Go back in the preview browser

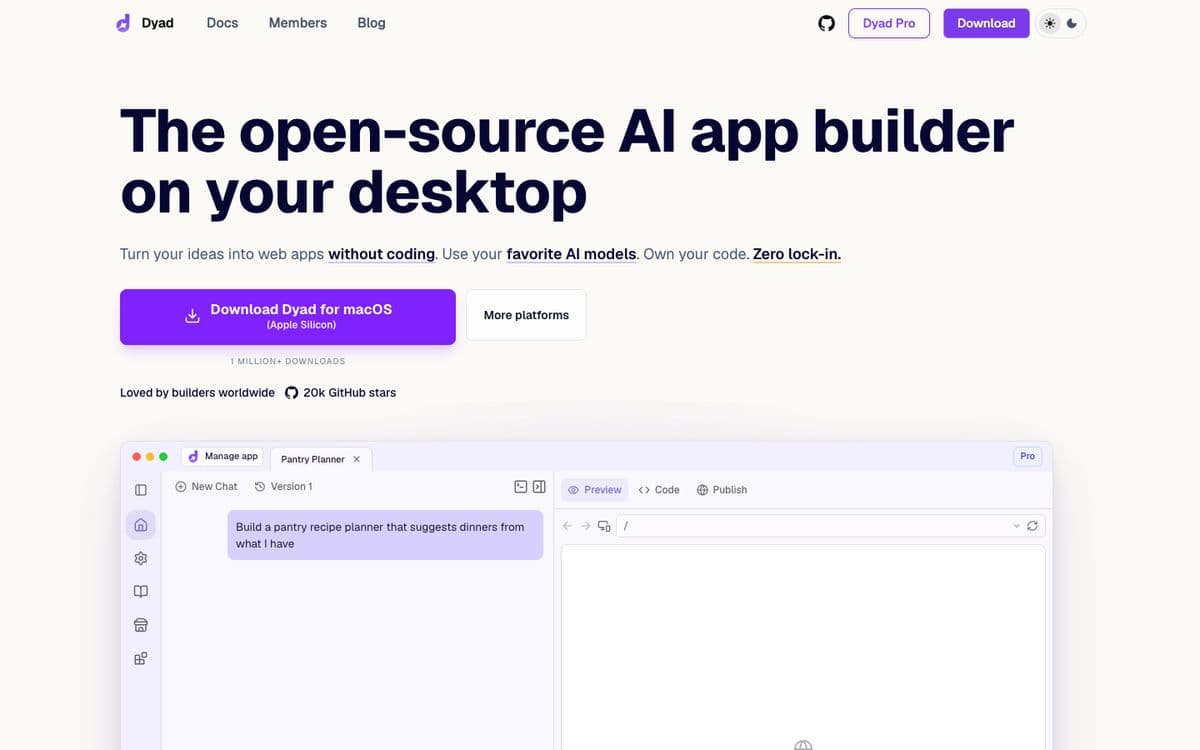tap(568, 526)
